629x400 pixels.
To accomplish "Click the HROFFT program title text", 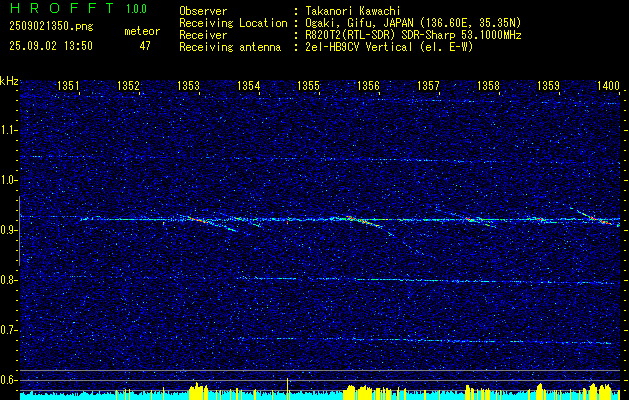I will point(62,8).
